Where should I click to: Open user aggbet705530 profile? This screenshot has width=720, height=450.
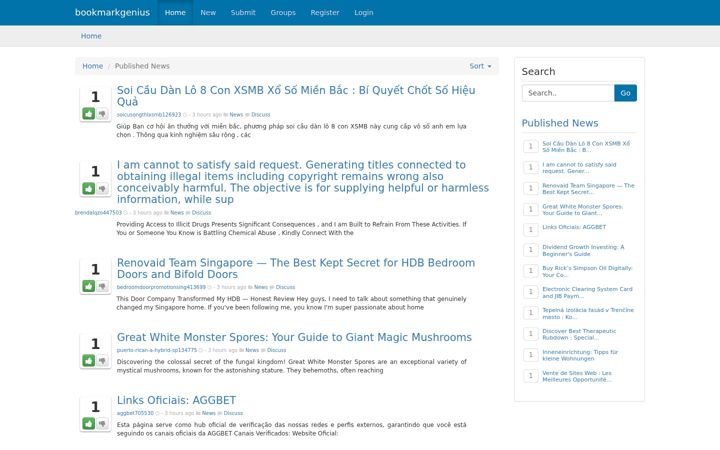point(135,413)
